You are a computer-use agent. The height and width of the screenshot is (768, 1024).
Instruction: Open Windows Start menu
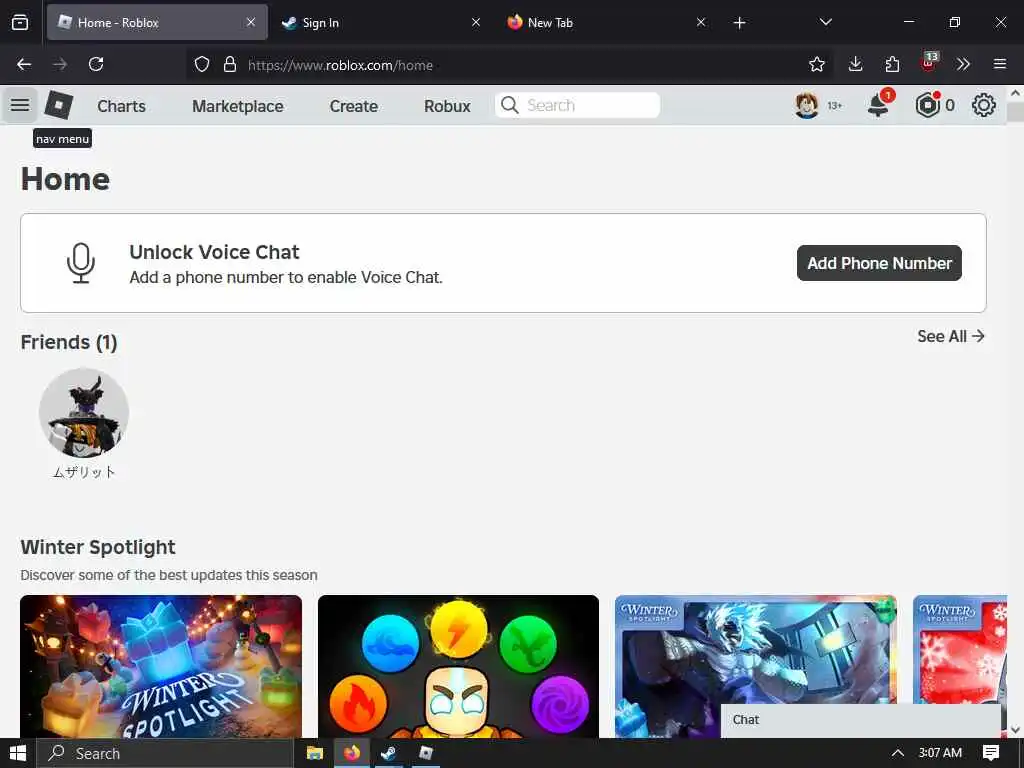(x=17, y=753)
